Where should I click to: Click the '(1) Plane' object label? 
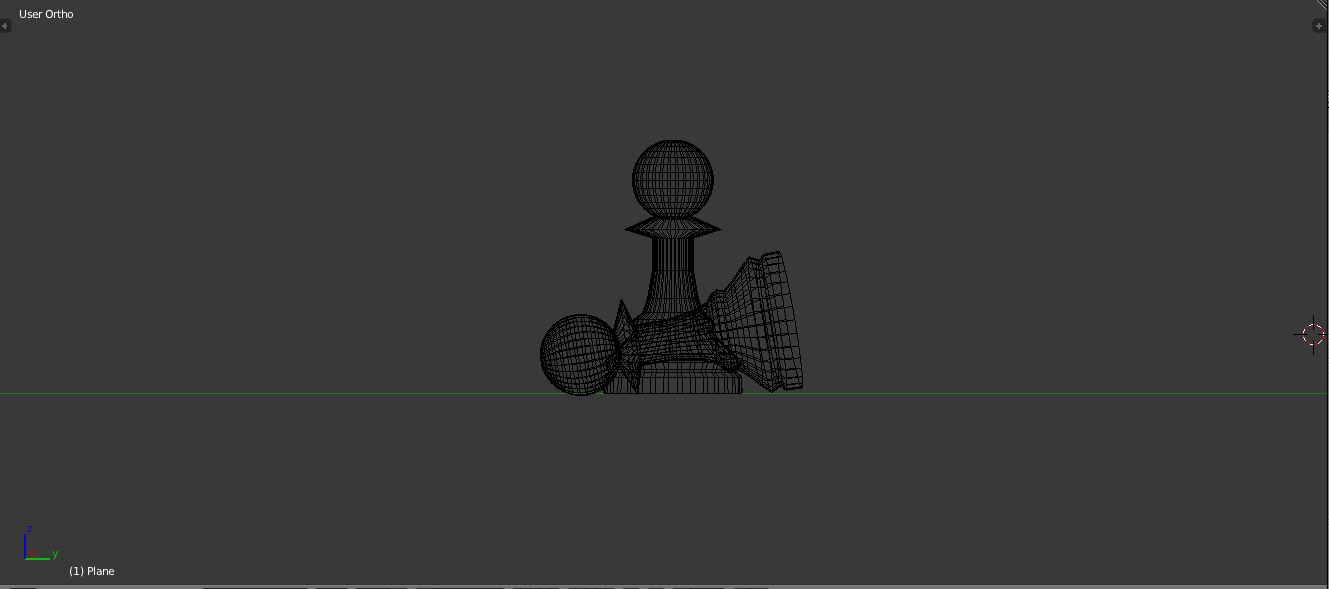point(91,571)
